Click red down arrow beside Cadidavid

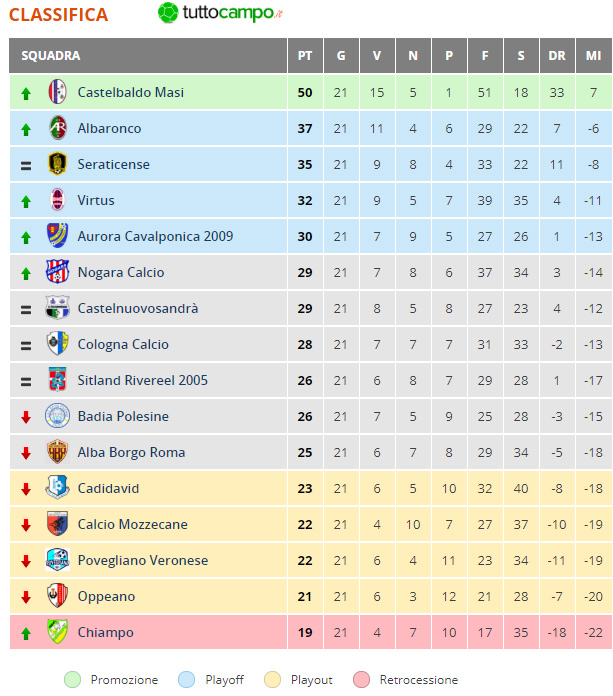[x=26, y=489]
